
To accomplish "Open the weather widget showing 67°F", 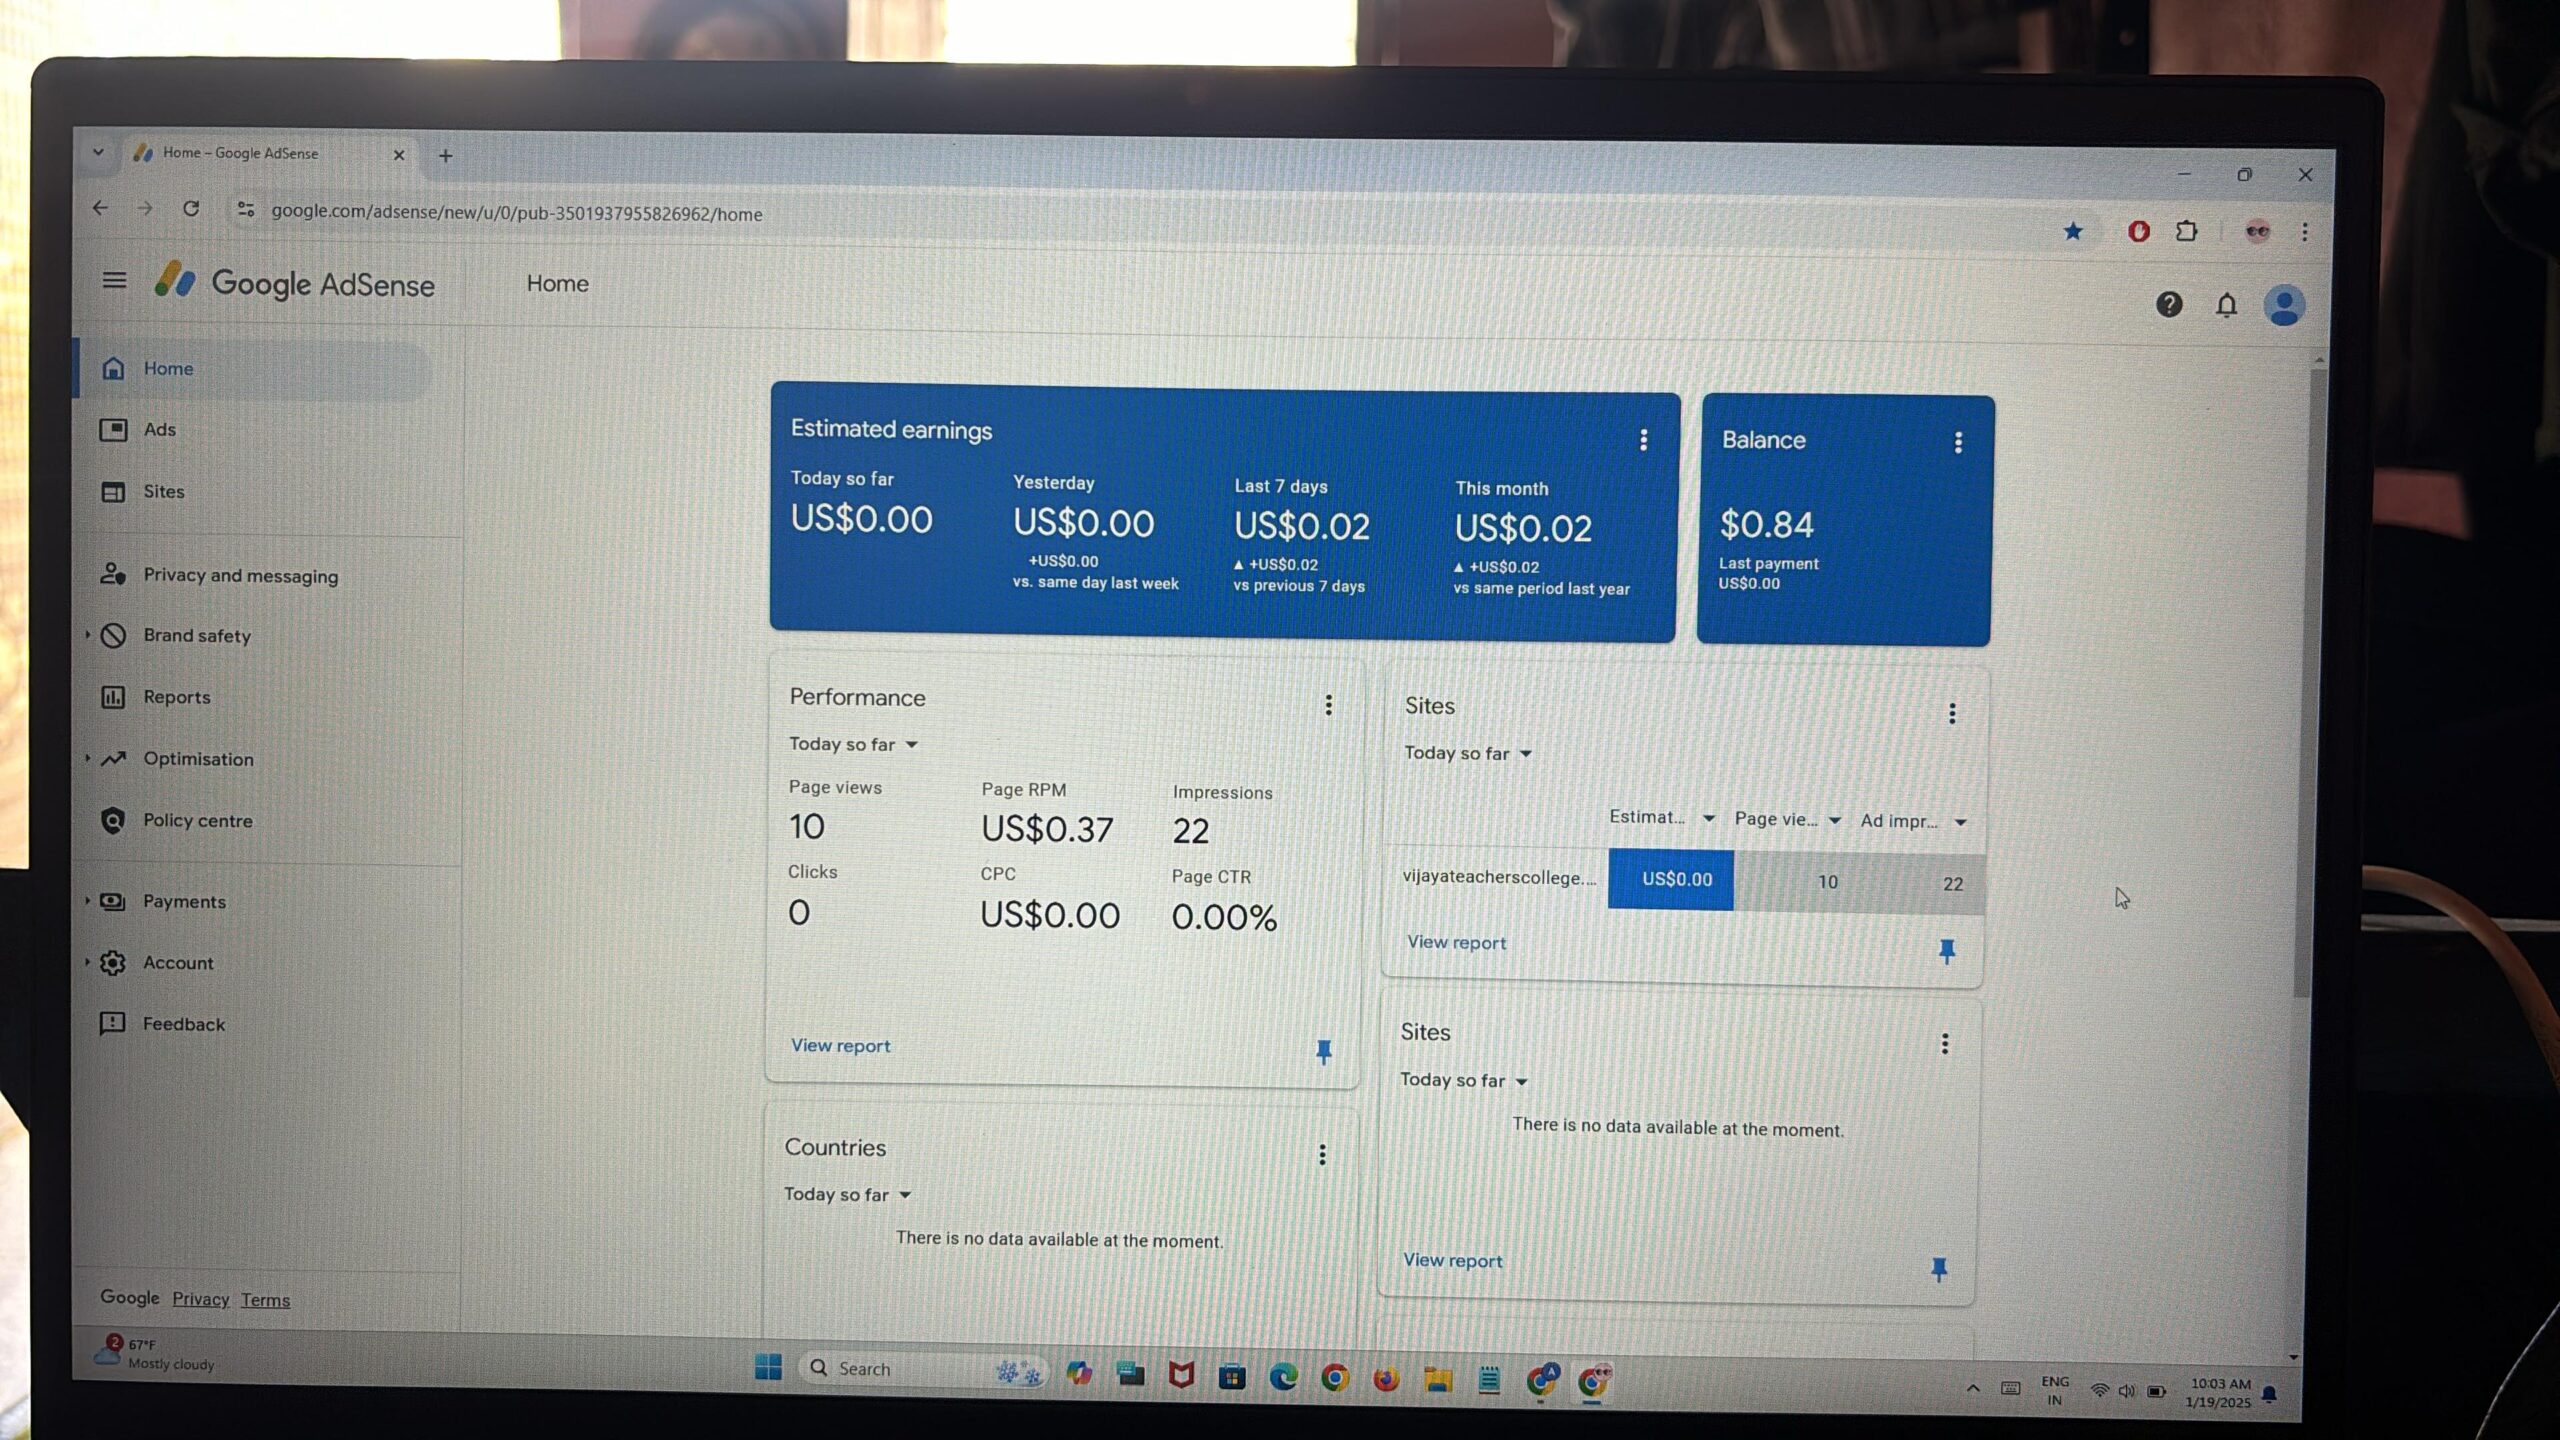I will [153, 1353].
